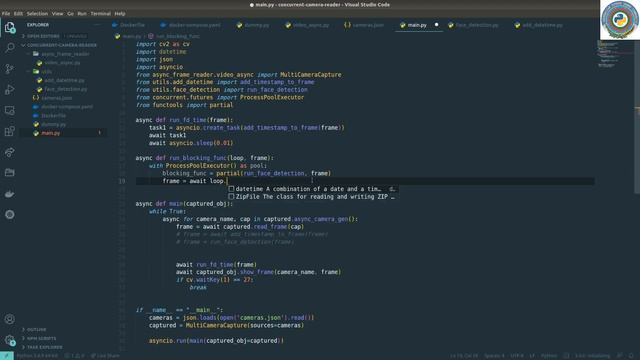Screen dimensions: 640x360
Task: Open the View menu
Action: coord(58,13)
